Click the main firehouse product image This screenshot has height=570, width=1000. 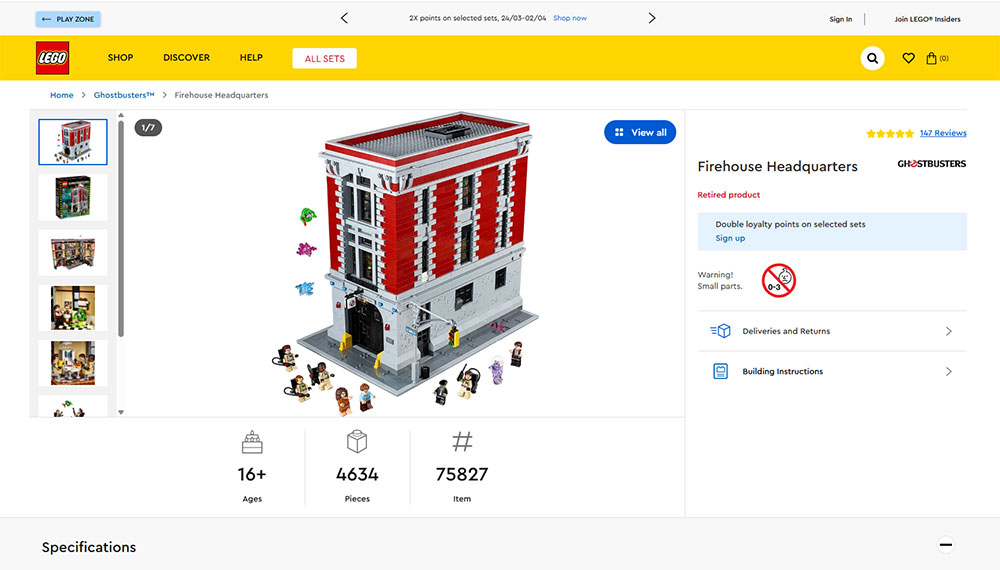pos(406,263)
